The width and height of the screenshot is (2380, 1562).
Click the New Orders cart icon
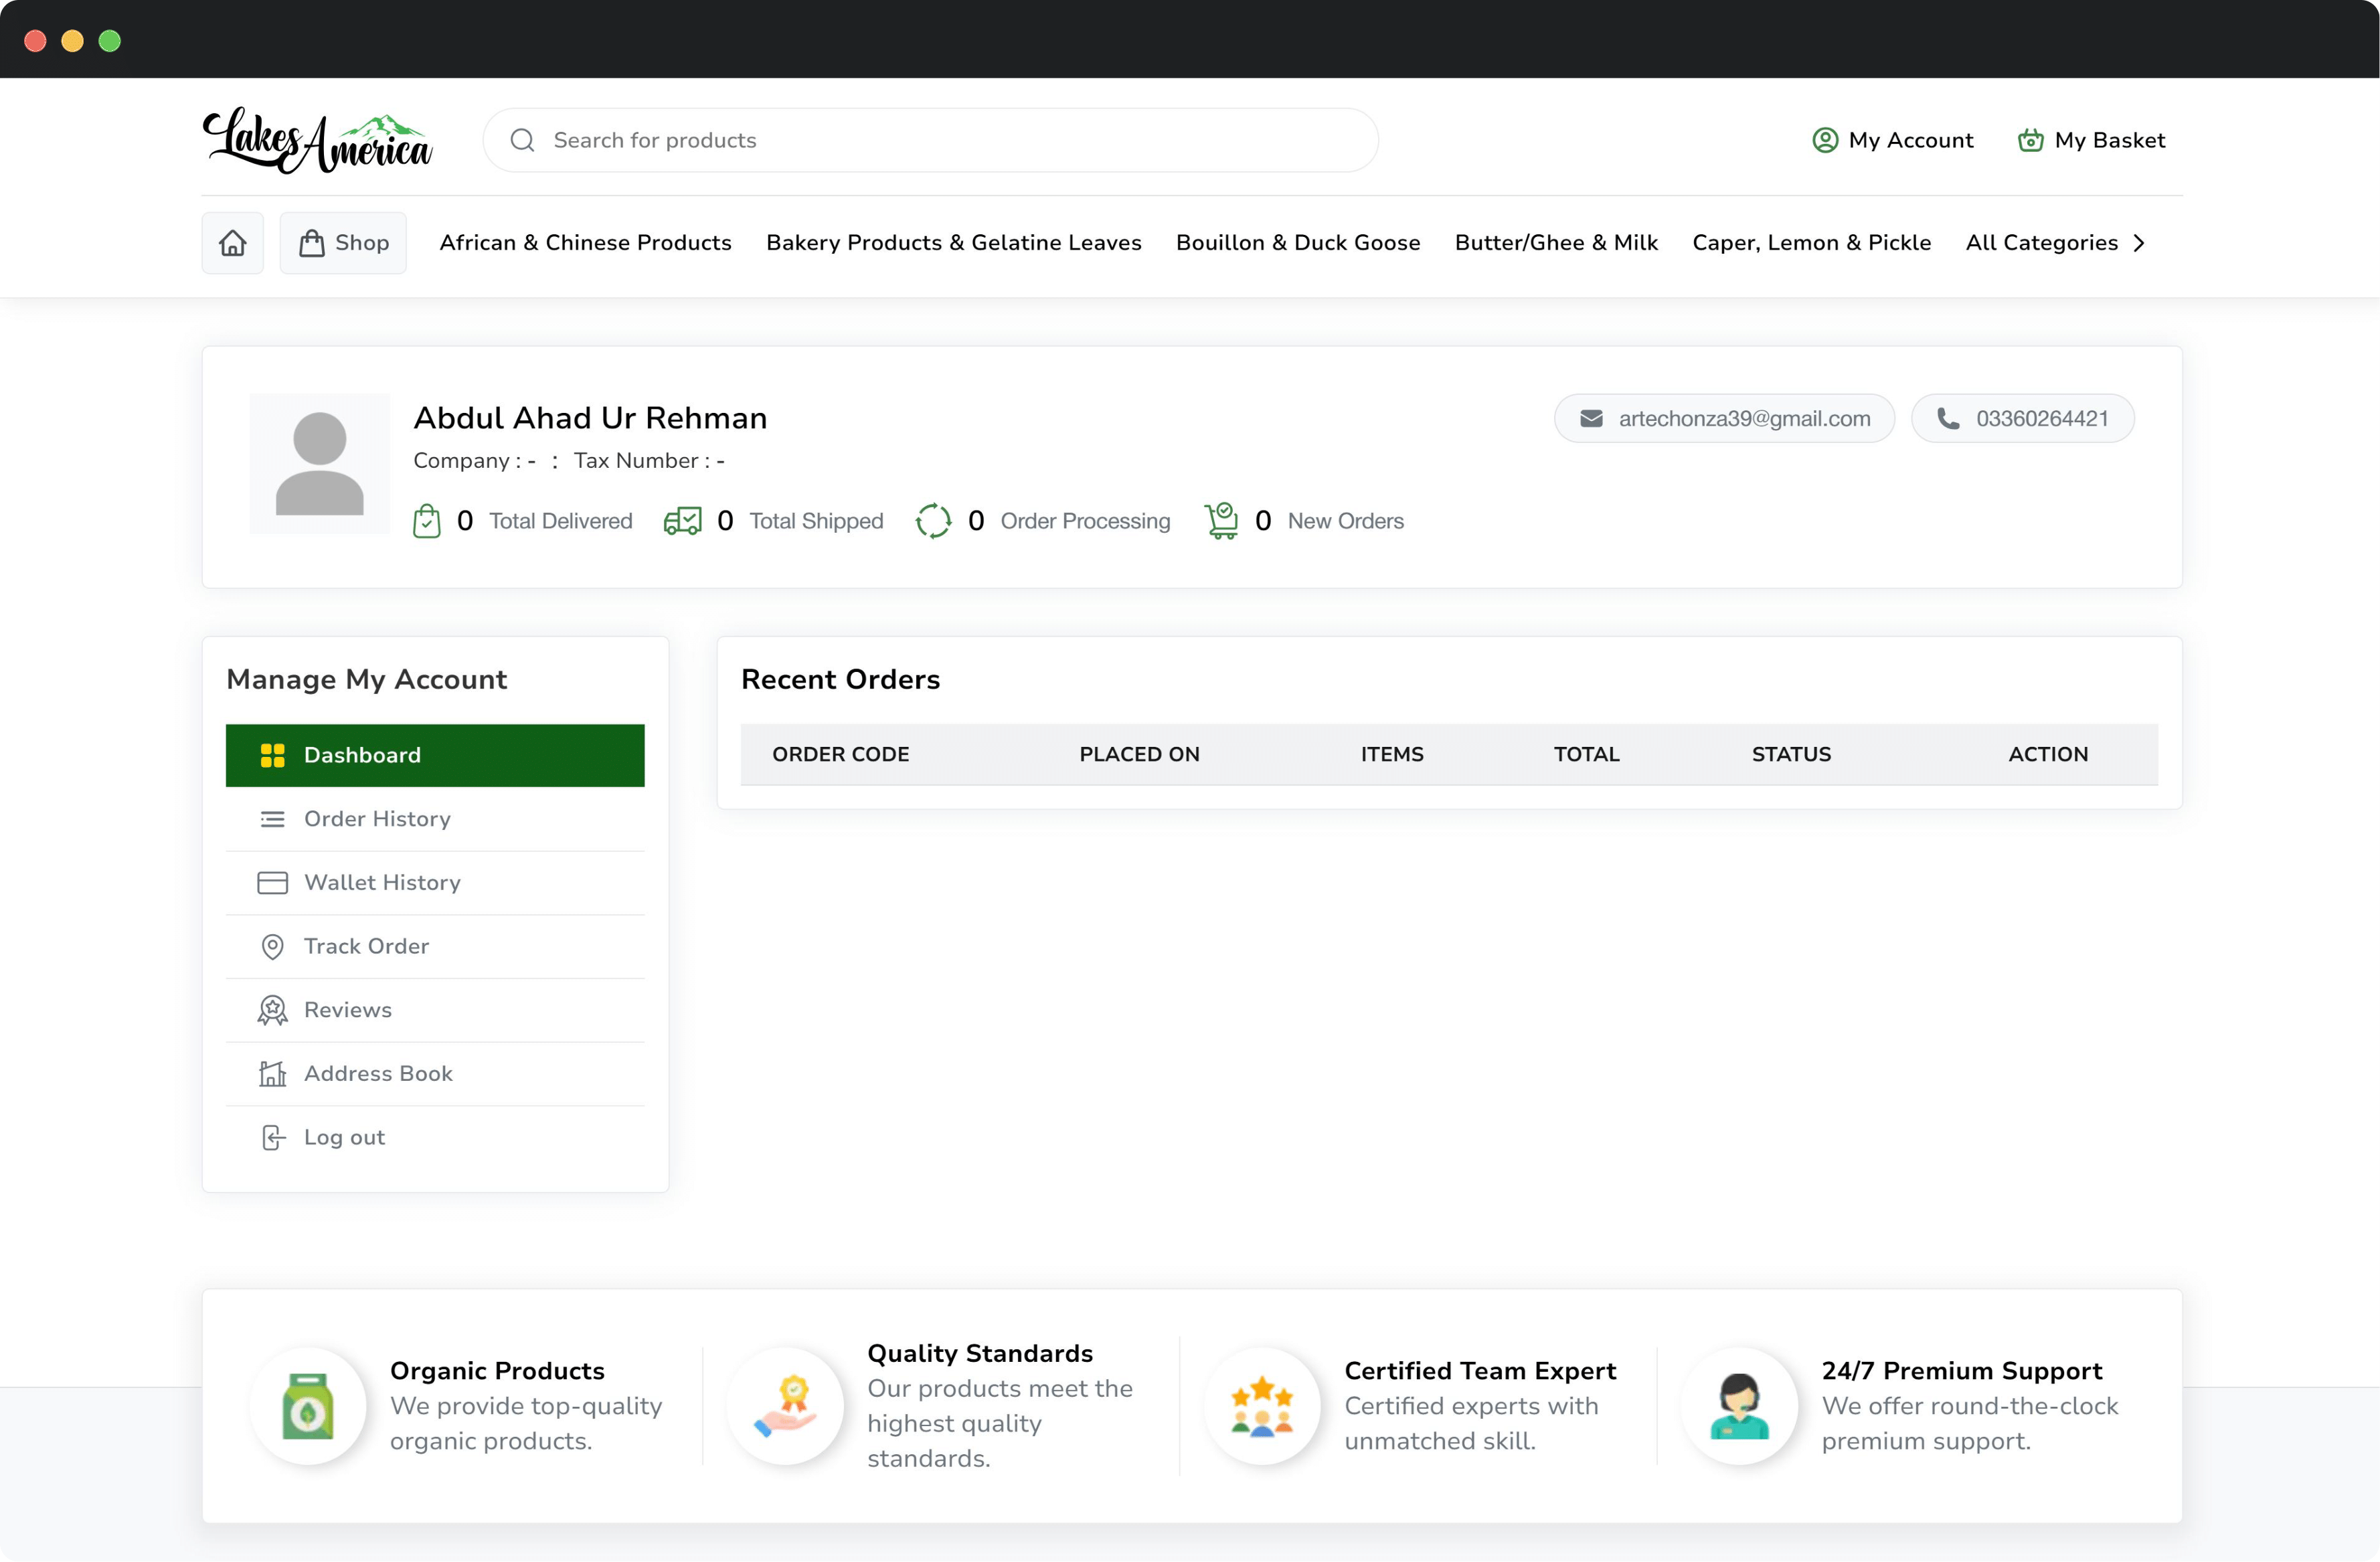point(1221,521)
